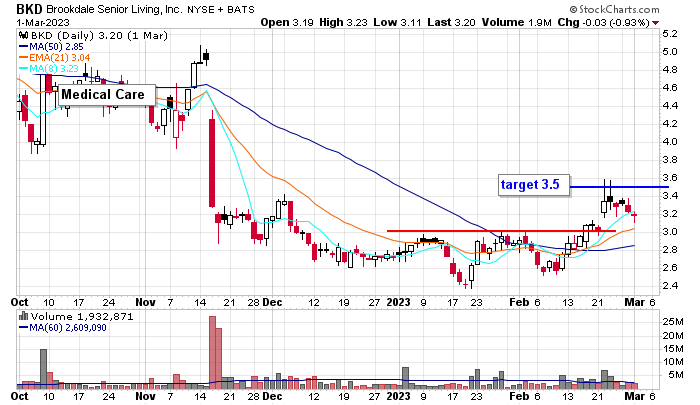
Task: Click the EMA(21) 3.04 legend entry
Action: (54, 58)
